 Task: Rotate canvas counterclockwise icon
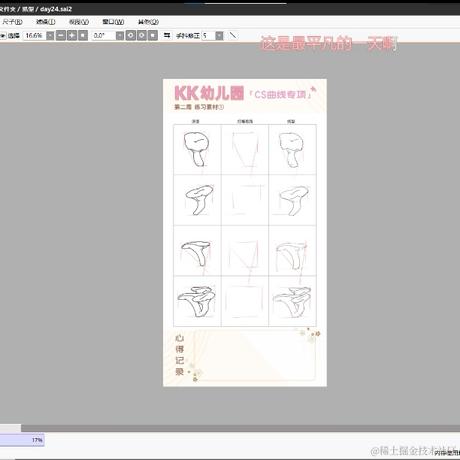(x=131, y=35)
